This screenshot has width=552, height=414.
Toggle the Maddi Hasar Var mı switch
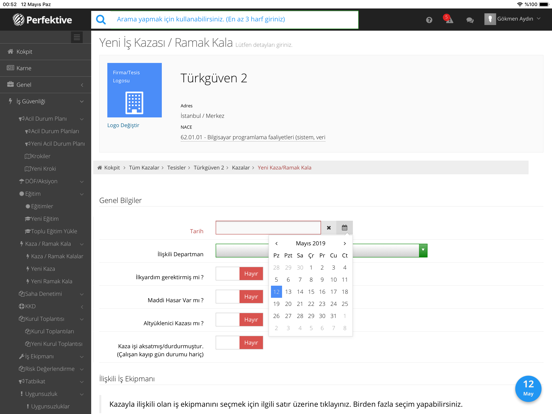pyautogui.click(x=239, y=296)
